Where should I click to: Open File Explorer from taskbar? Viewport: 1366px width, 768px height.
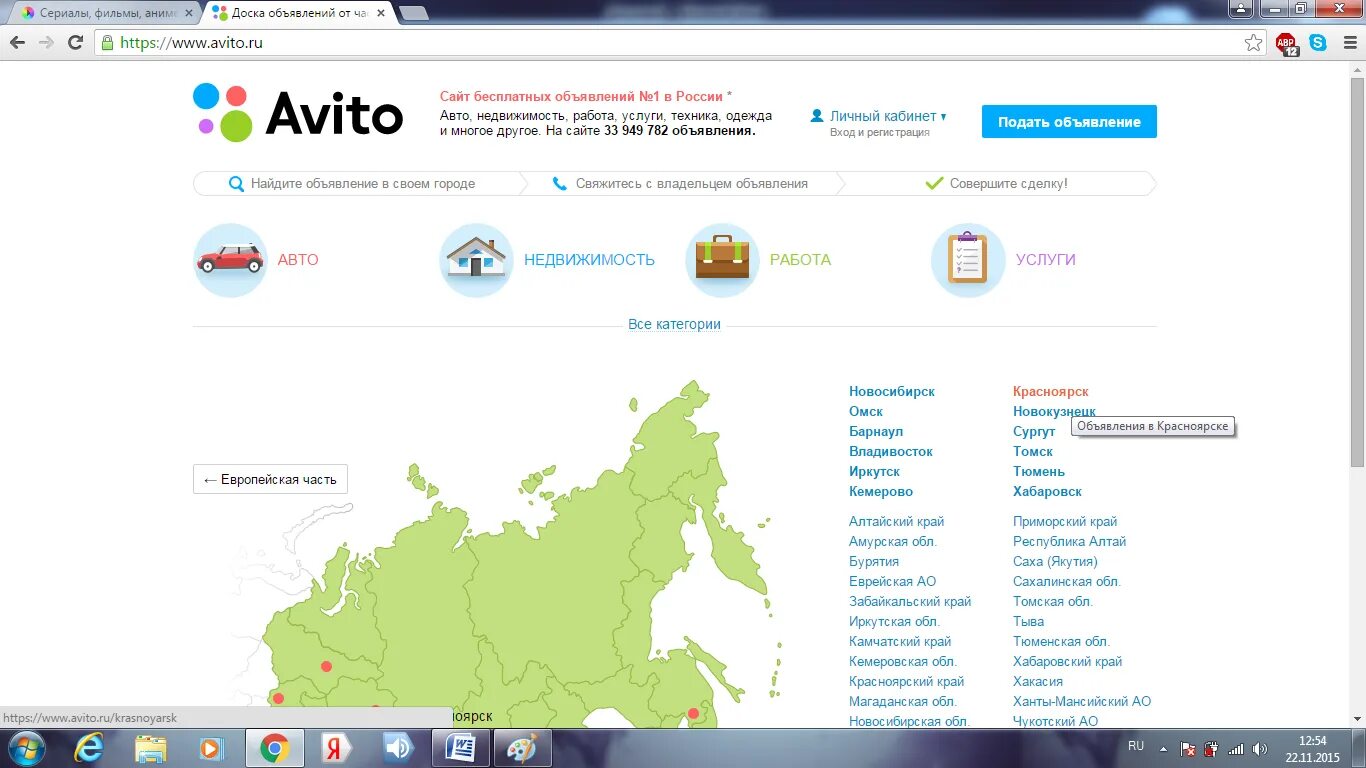click(x=151, y=748)
